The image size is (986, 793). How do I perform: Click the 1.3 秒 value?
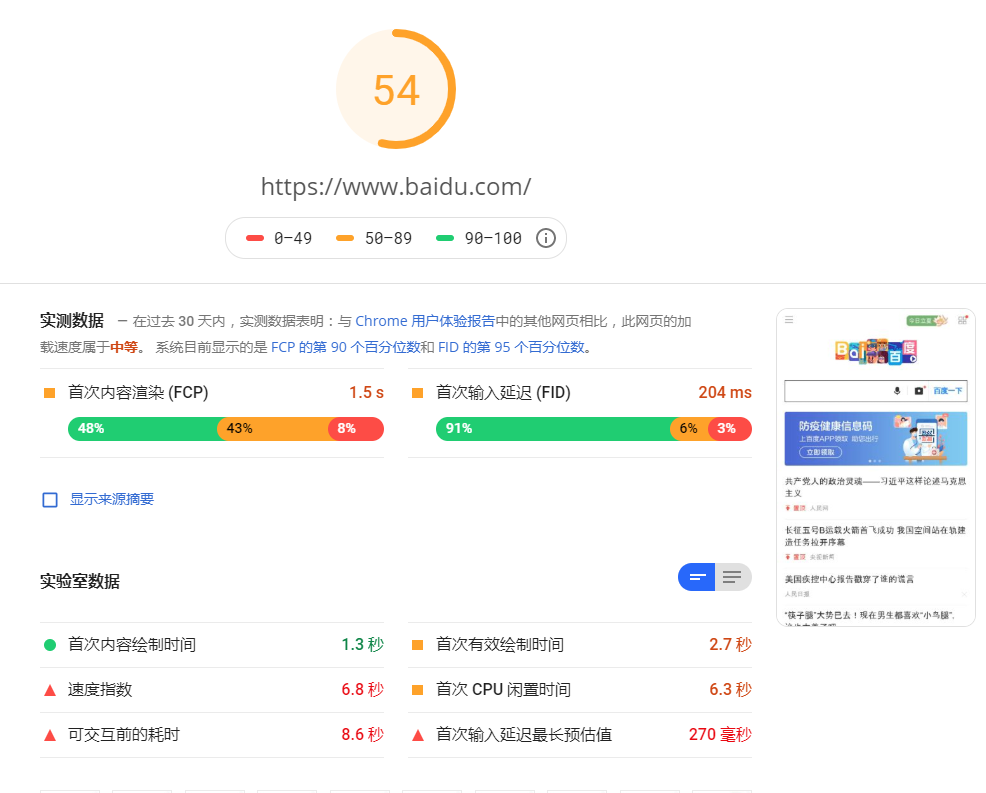(x=363, y=645)
